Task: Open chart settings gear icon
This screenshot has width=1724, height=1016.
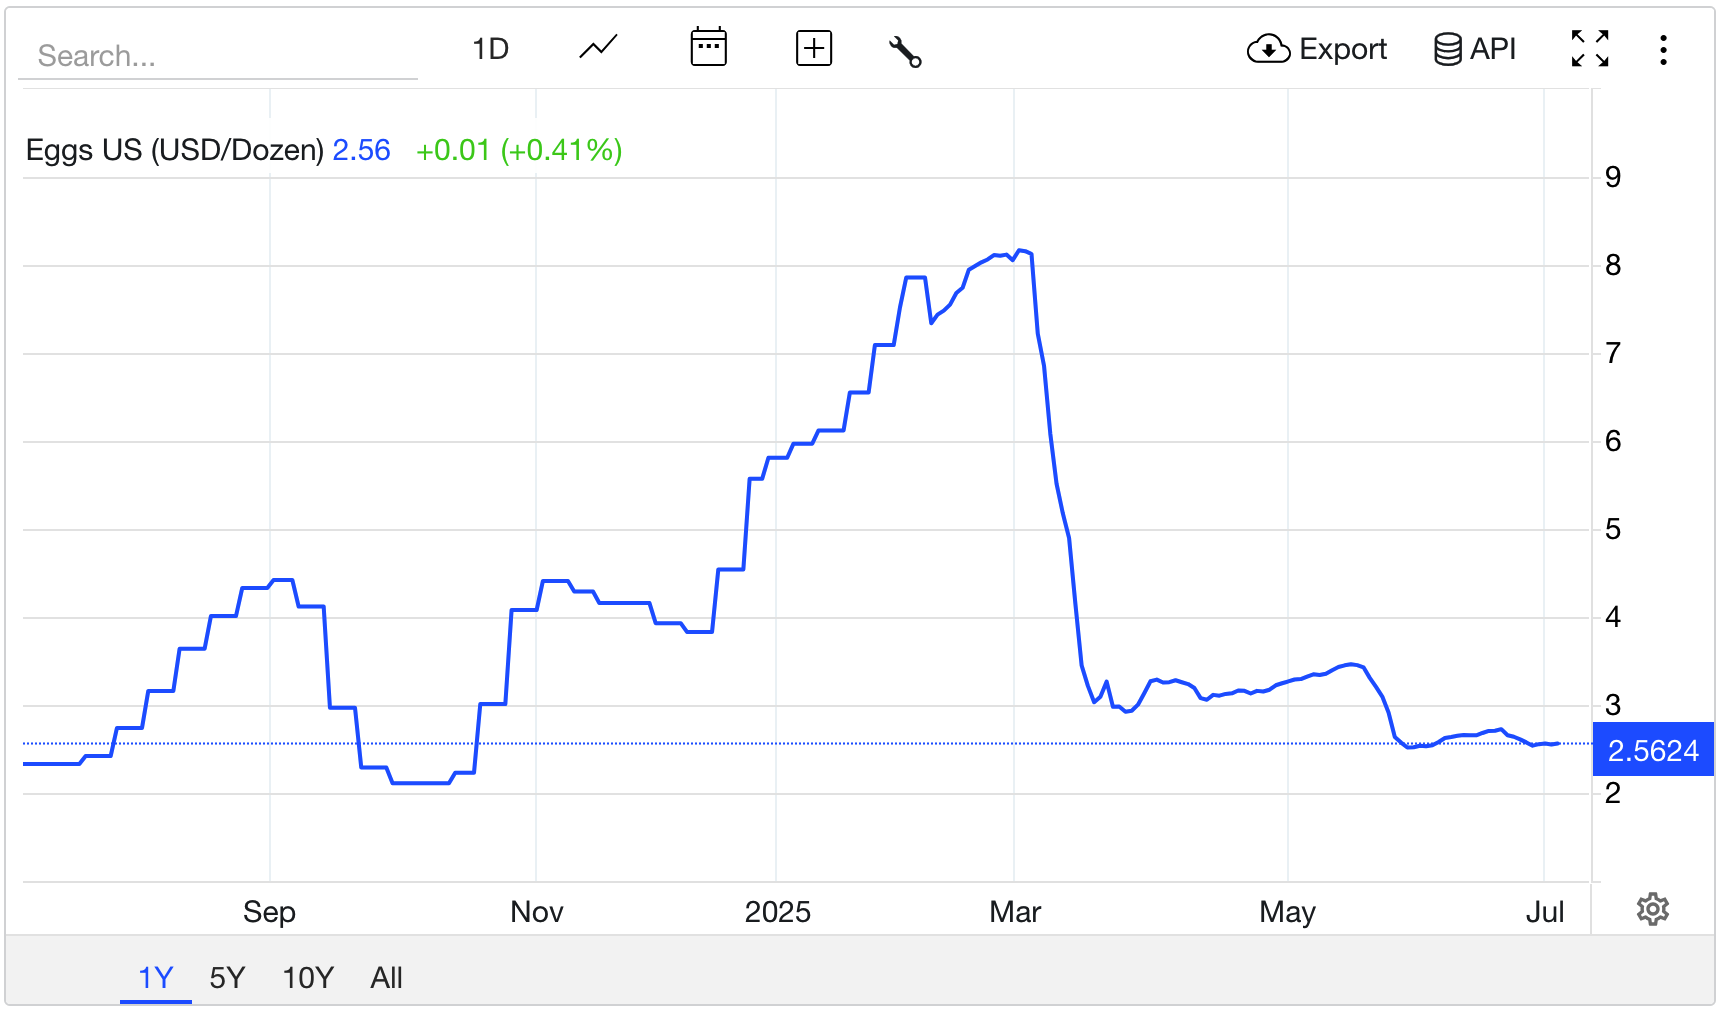Action: (1652, 909)
